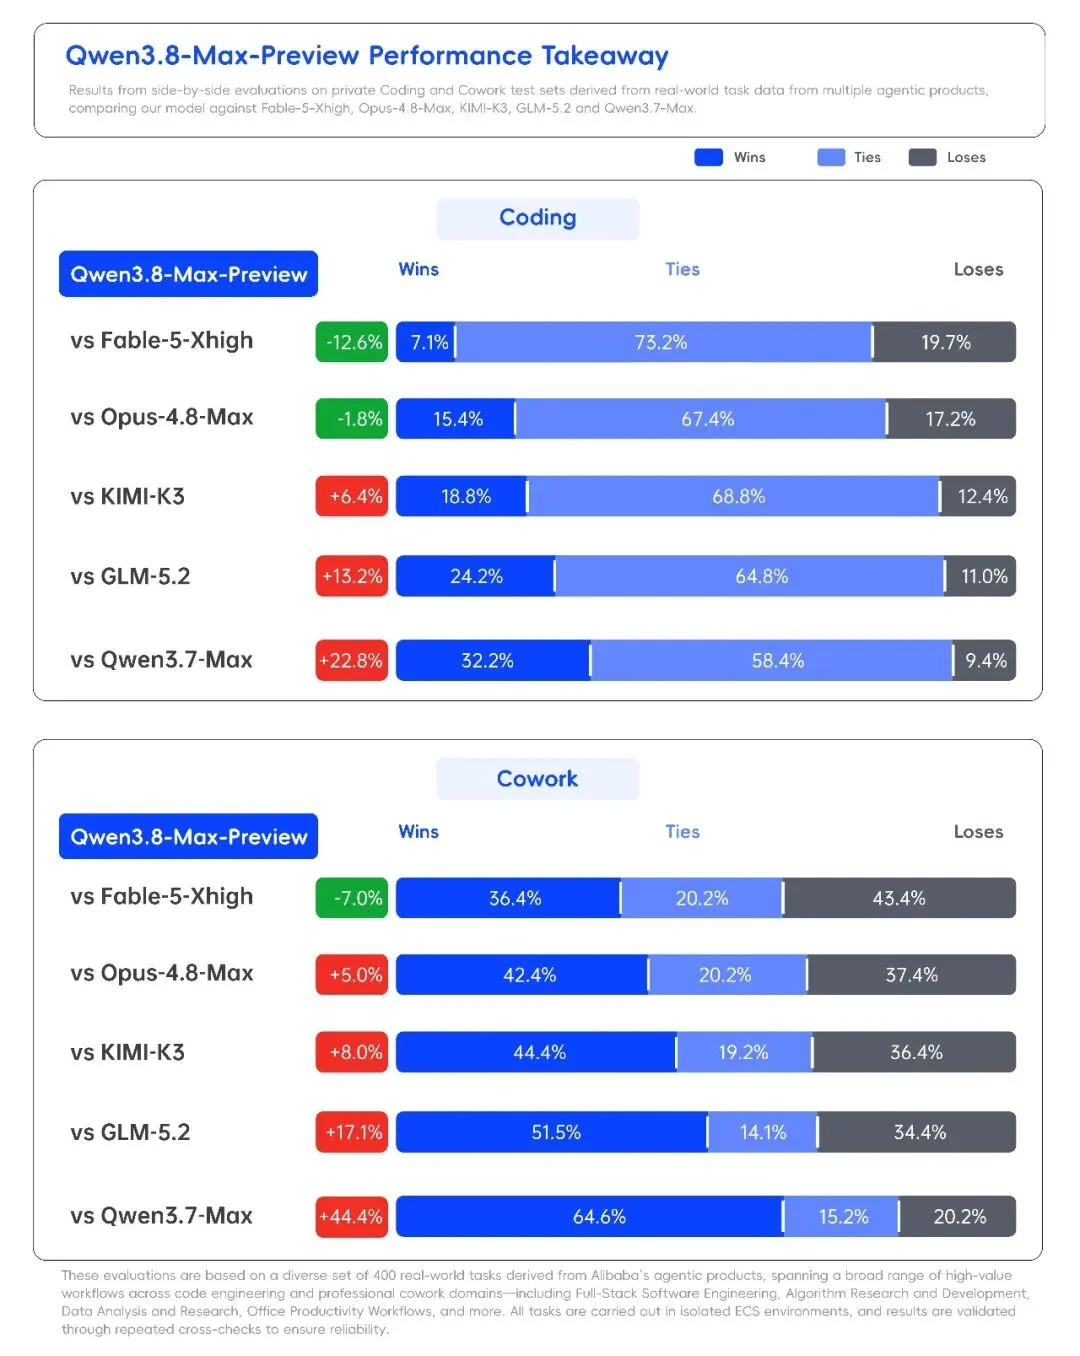Viewport: 1080px width, 1356px height.
Task: Click the green -7.0% delta badge
Action: (352, 898)
